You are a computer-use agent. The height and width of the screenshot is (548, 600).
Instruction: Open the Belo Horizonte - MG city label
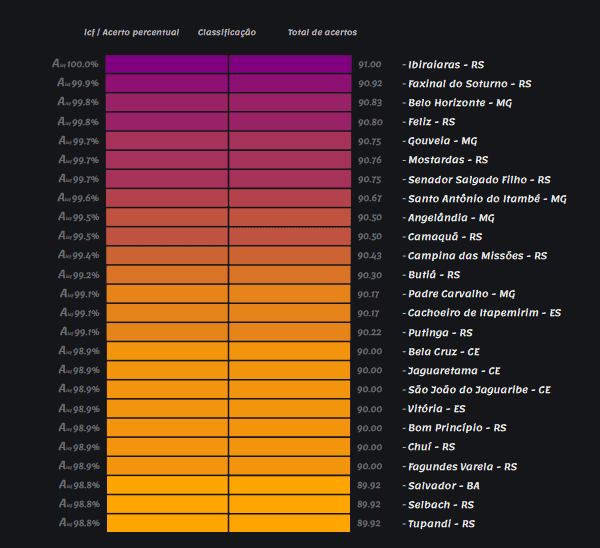[460, 103]
